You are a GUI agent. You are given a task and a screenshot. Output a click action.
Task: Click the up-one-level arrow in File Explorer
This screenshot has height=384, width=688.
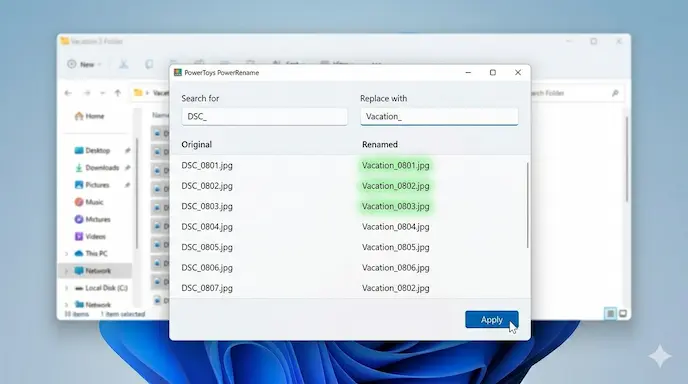pos(118,93)
